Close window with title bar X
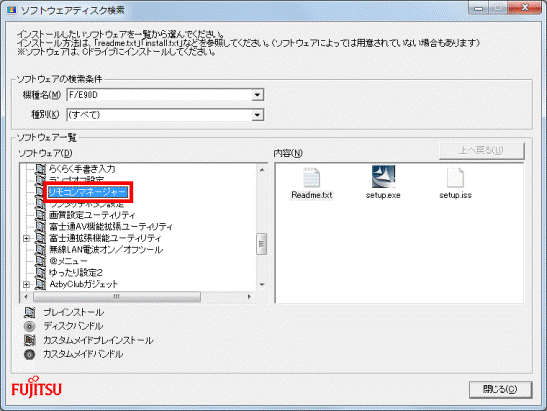Screen dimensions: 547x411 (525, 8)
